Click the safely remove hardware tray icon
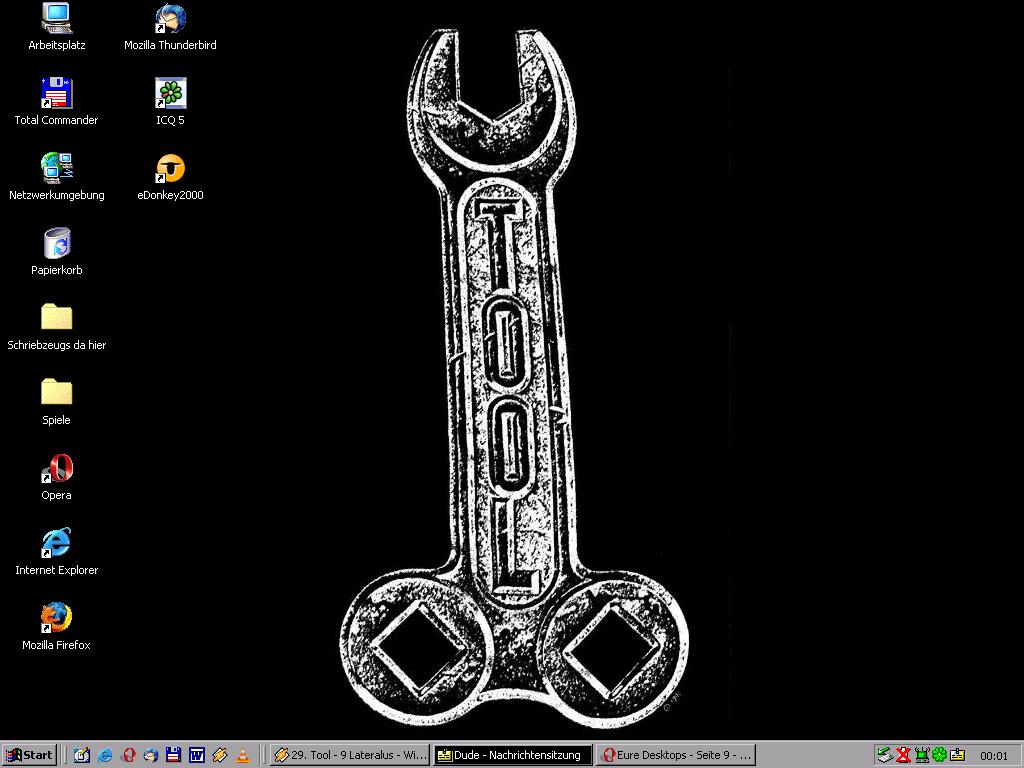This screenshot has width=1024, height=768. 885,755
